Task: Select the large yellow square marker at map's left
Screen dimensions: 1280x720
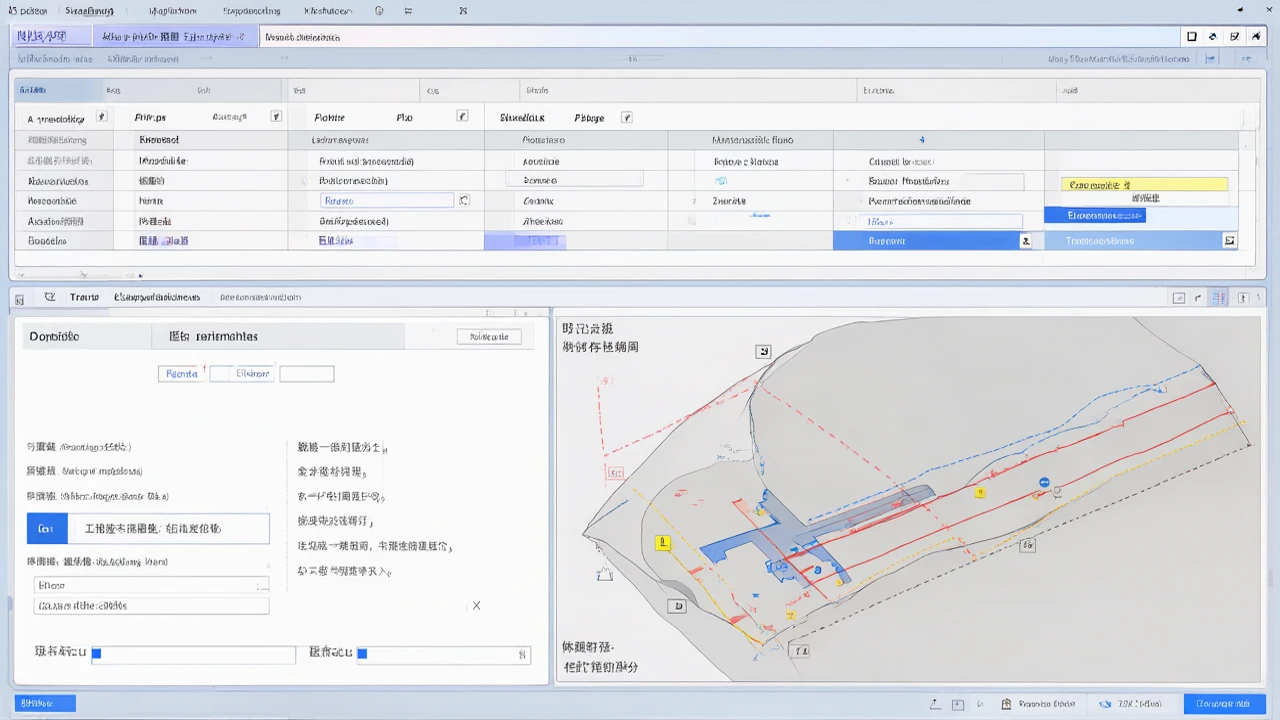Action: [x=662, y=542]
